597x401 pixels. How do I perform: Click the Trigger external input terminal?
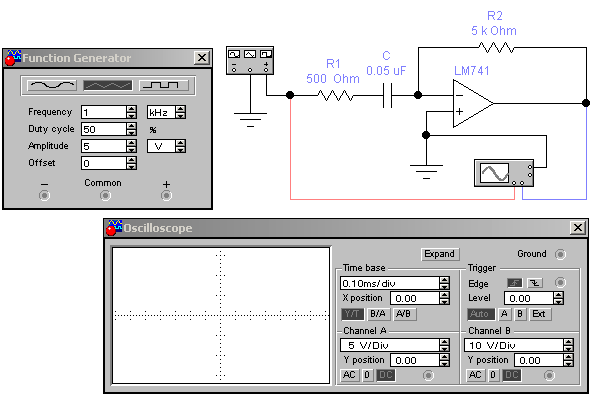(x=560, y=283)
